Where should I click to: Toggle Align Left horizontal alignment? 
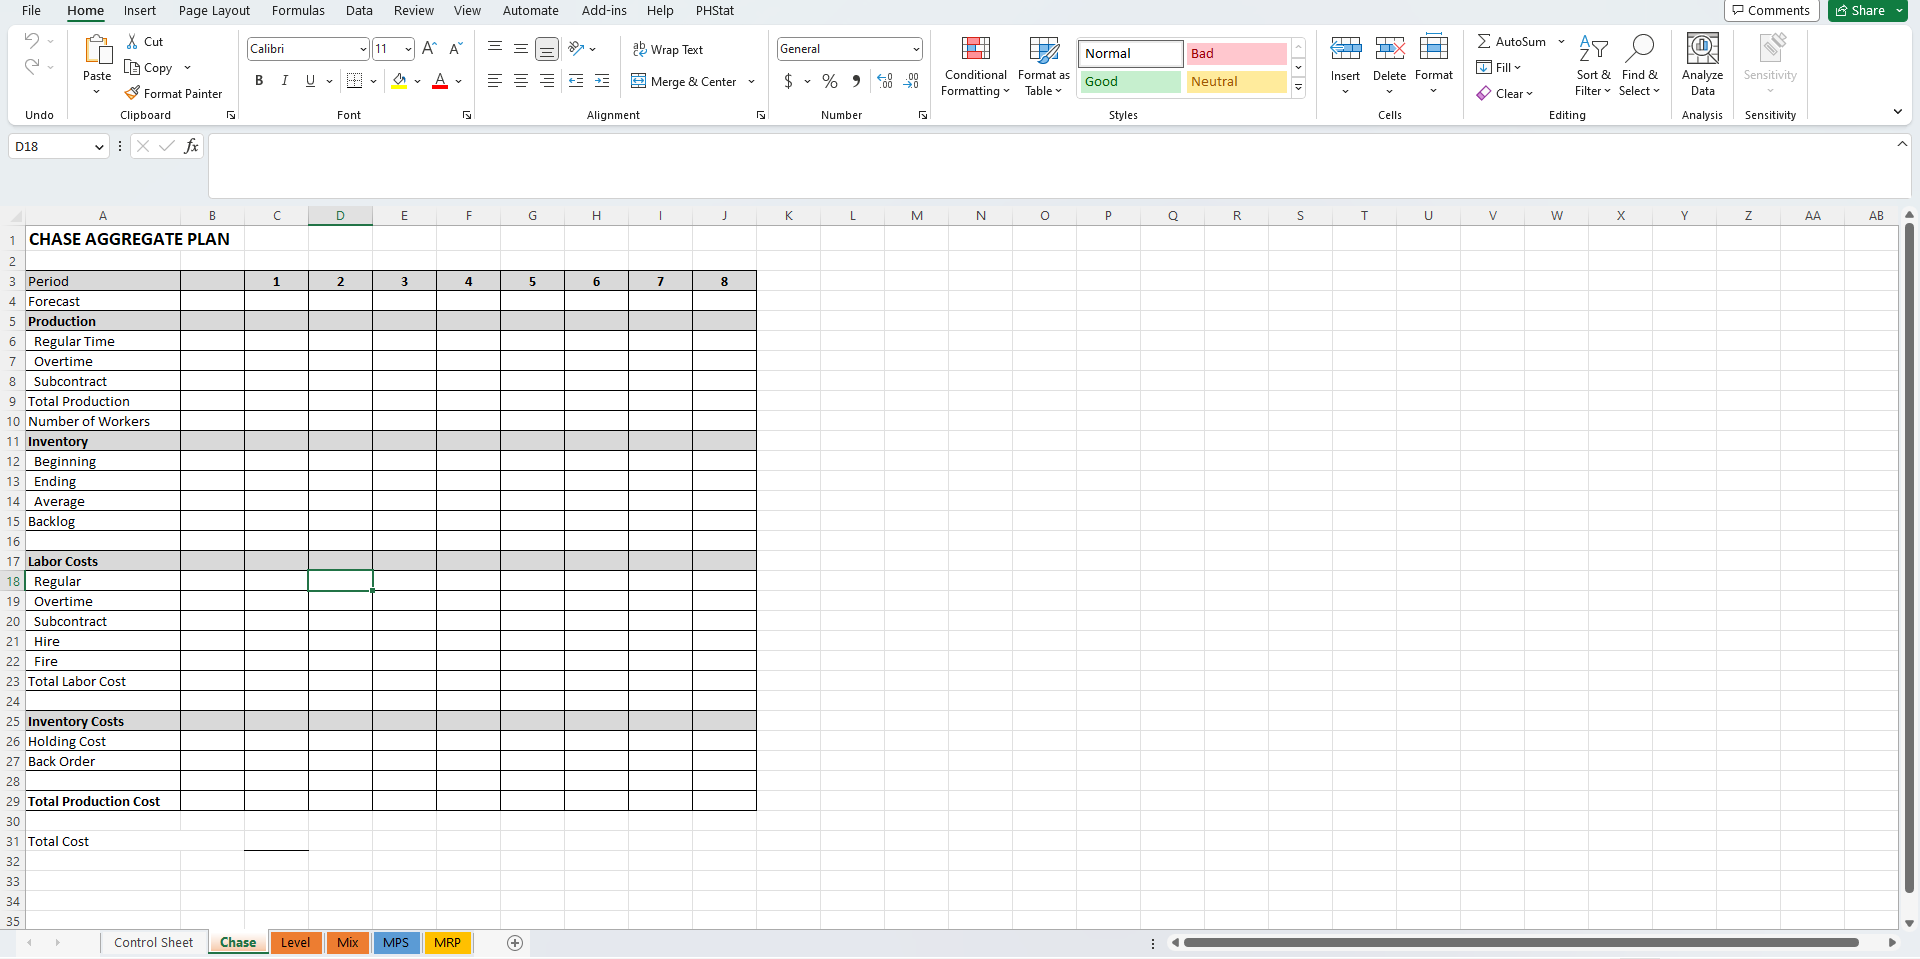pyautogui.click(x=495, y=81)
